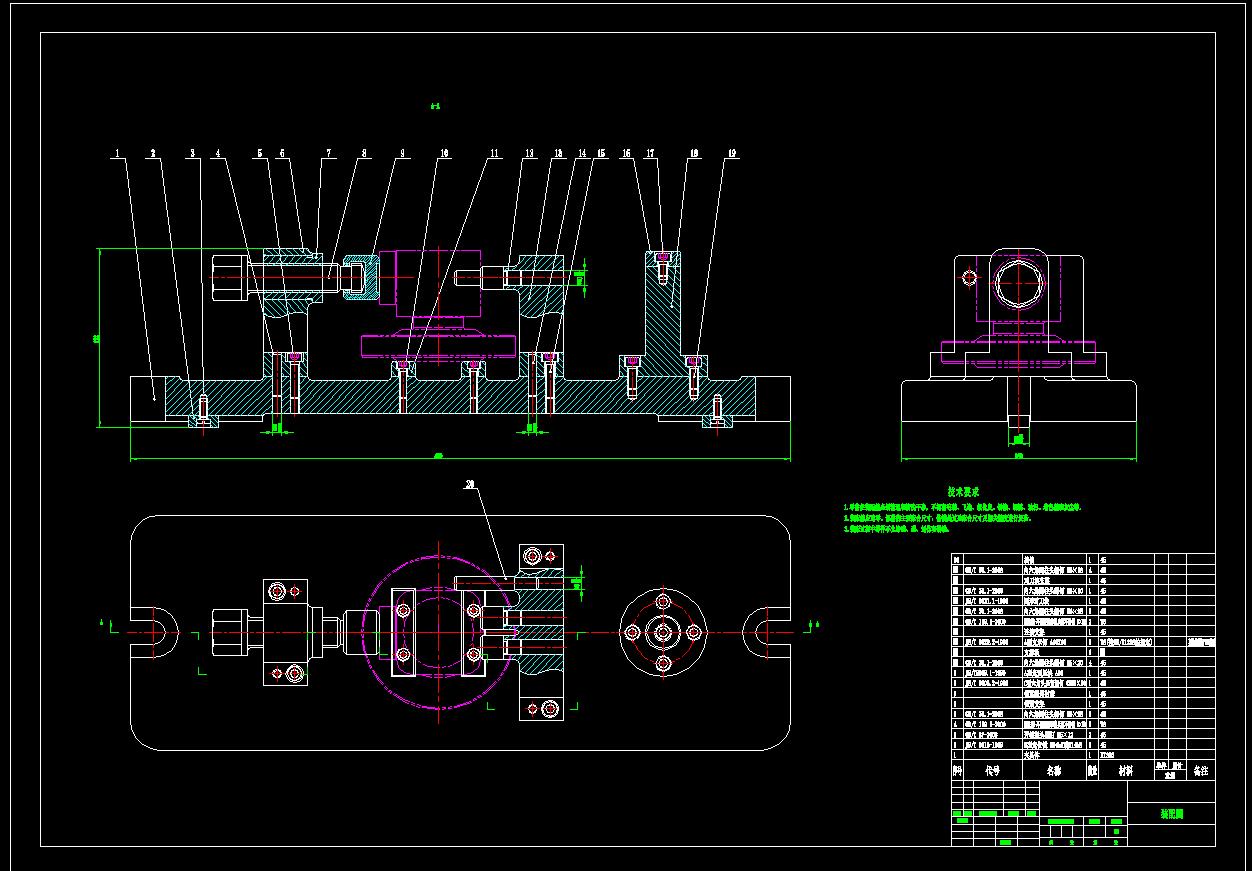
Task: Click the 装配图 title block text
Action: pos(1172,814)
